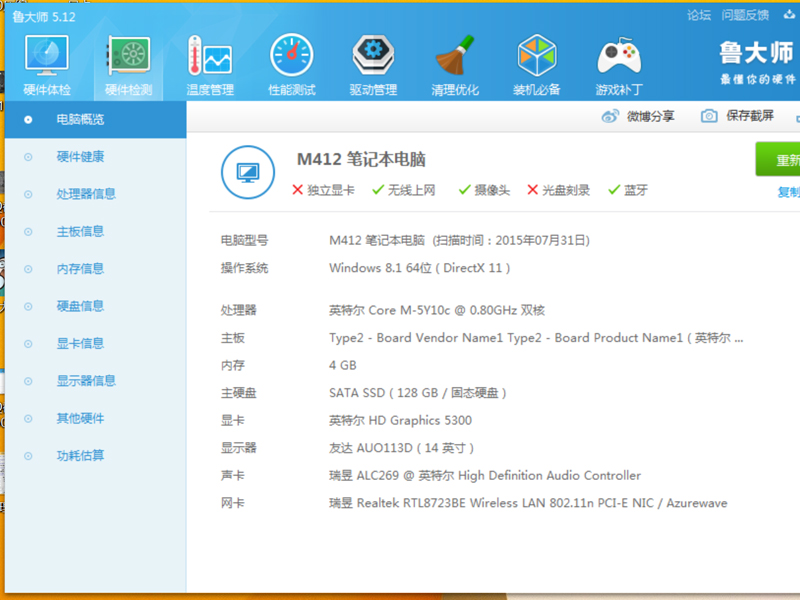Click the green 重新 rescan button

[778, 160]
